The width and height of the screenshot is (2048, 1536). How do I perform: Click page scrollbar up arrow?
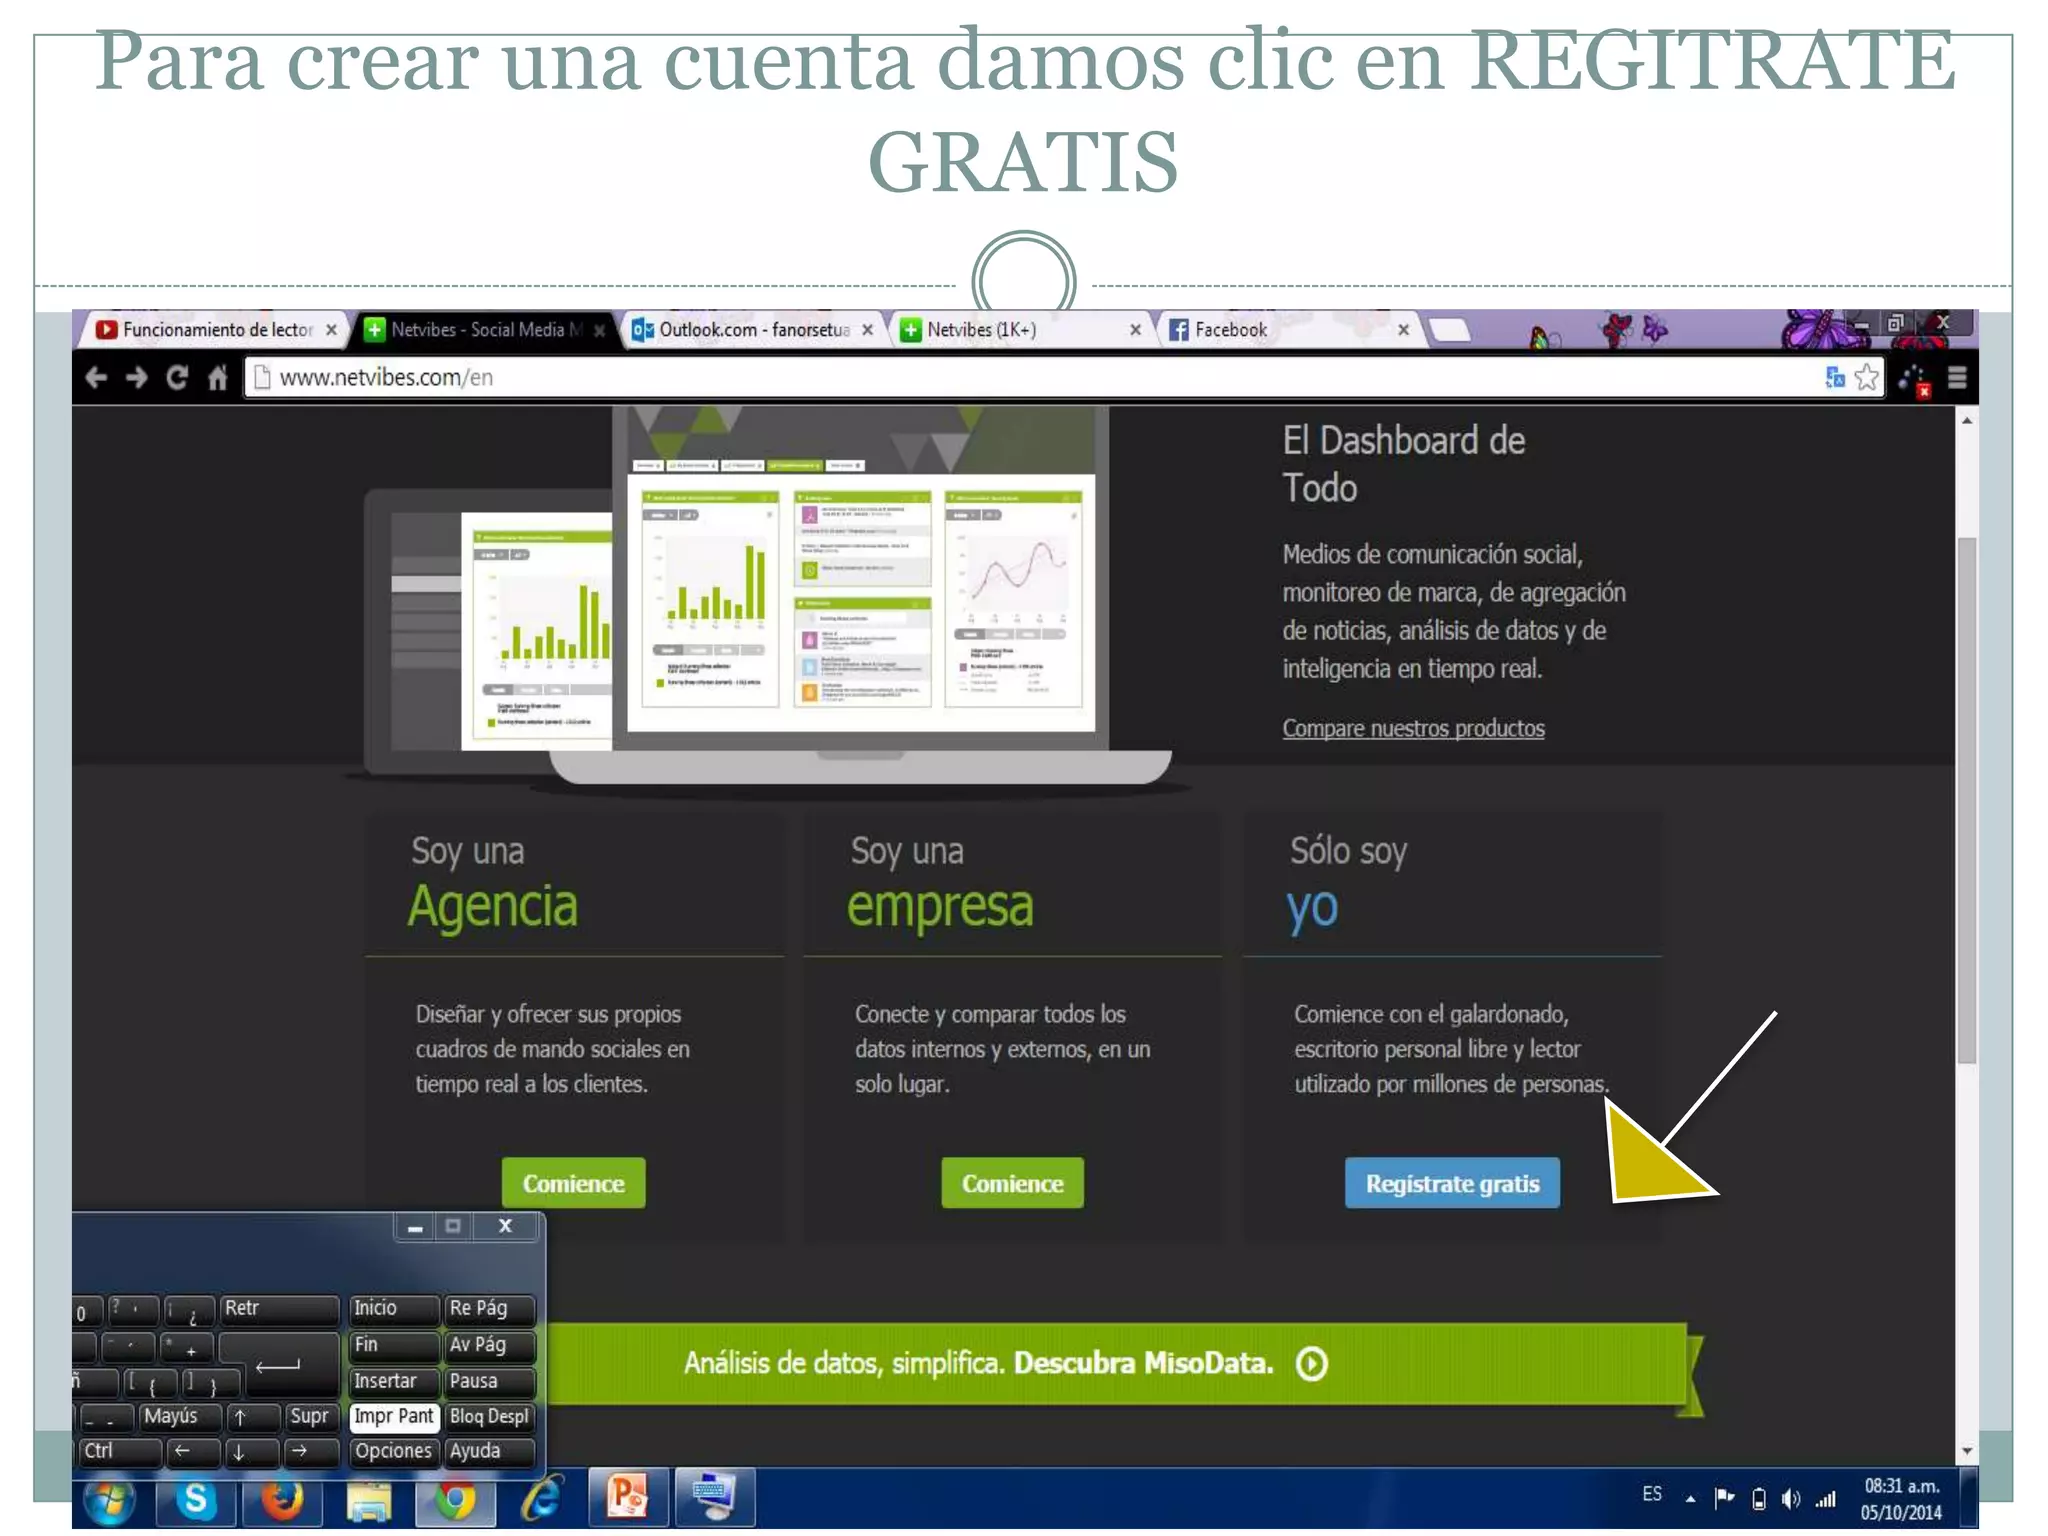pyautogui.click(x=1967, y=421)
